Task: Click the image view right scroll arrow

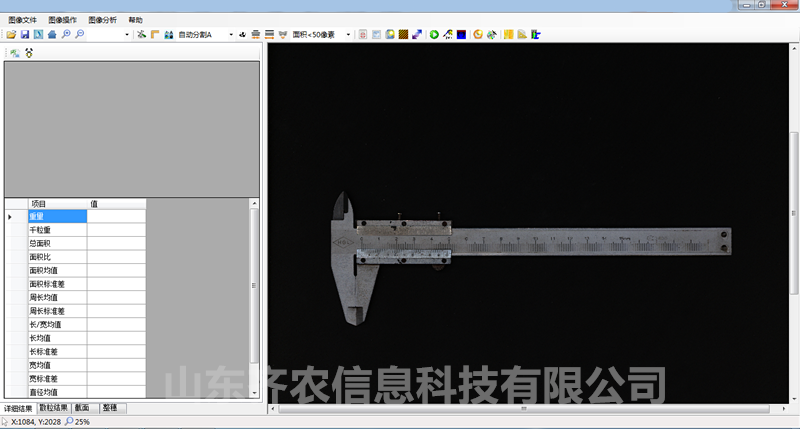Action: coord(784,409)
